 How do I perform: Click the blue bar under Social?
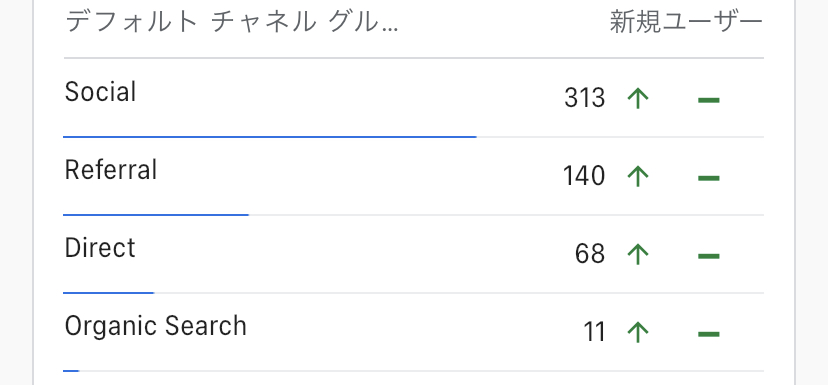270,137
